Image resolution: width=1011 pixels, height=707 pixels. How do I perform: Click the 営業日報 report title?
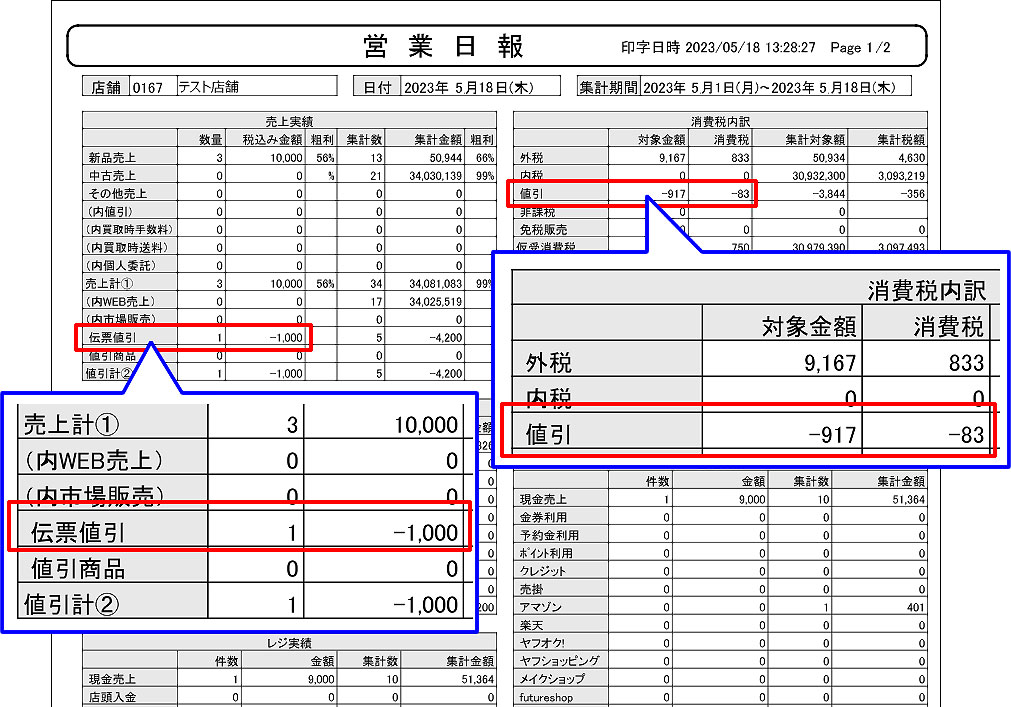tap(444, 46)
